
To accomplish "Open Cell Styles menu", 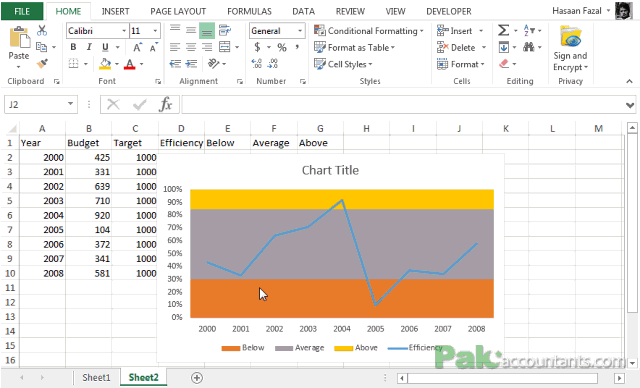I will (343, 64).
